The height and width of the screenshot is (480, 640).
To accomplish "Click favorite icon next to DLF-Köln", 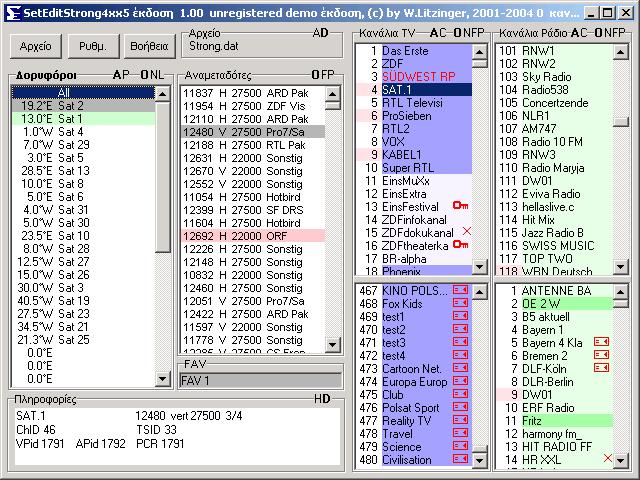I will coord(601,368).
